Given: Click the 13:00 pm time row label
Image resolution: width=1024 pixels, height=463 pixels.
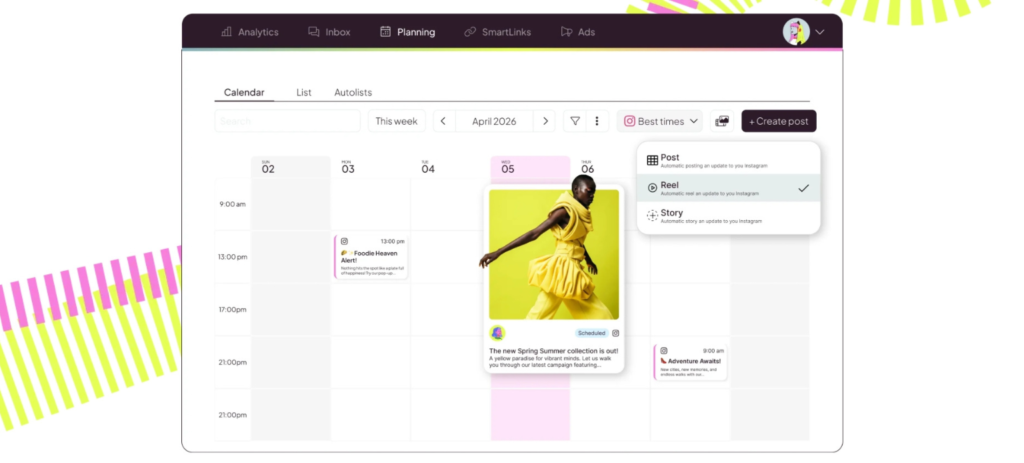Looking at the screenshot, I should pos(232,257).
